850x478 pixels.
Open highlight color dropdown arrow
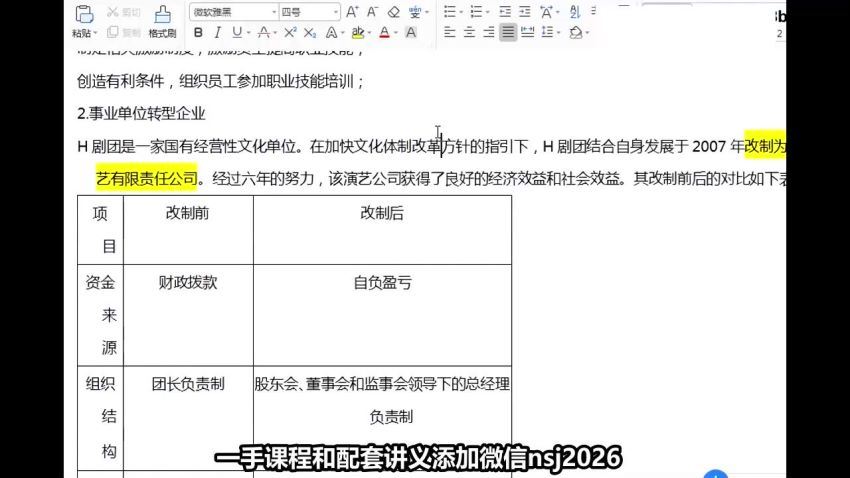click(x=370, y=33)
